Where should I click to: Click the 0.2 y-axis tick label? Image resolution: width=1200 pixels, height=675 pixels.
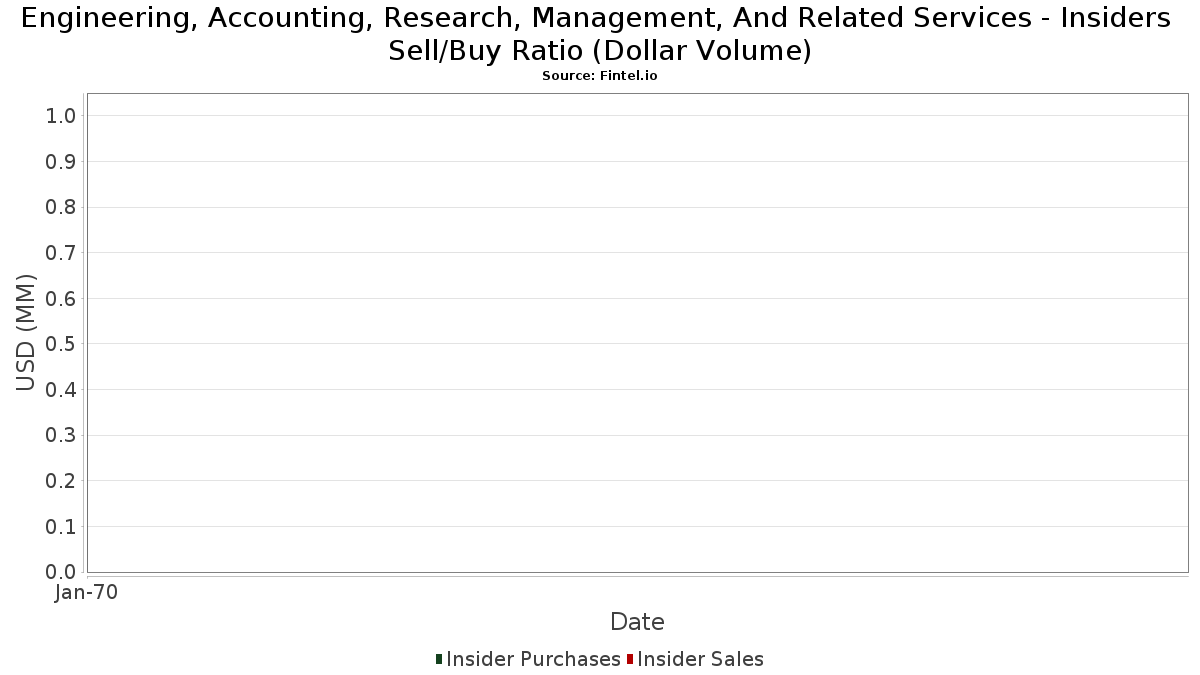click(61, 481)
